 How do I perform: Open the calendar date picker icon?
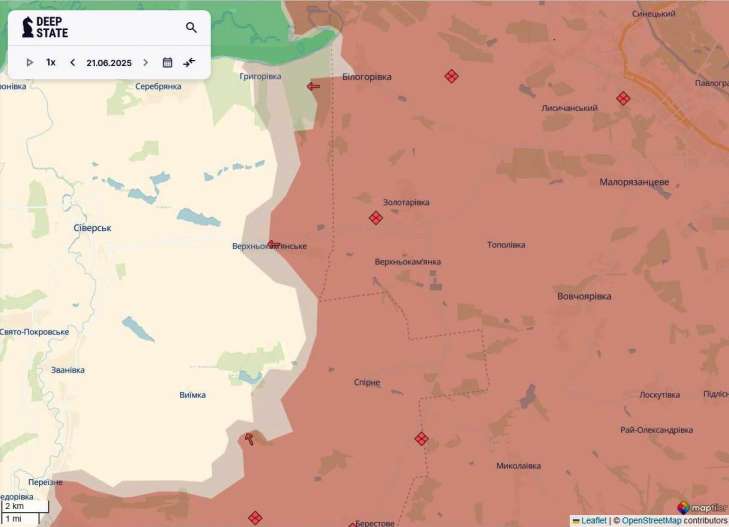(167, 62)
